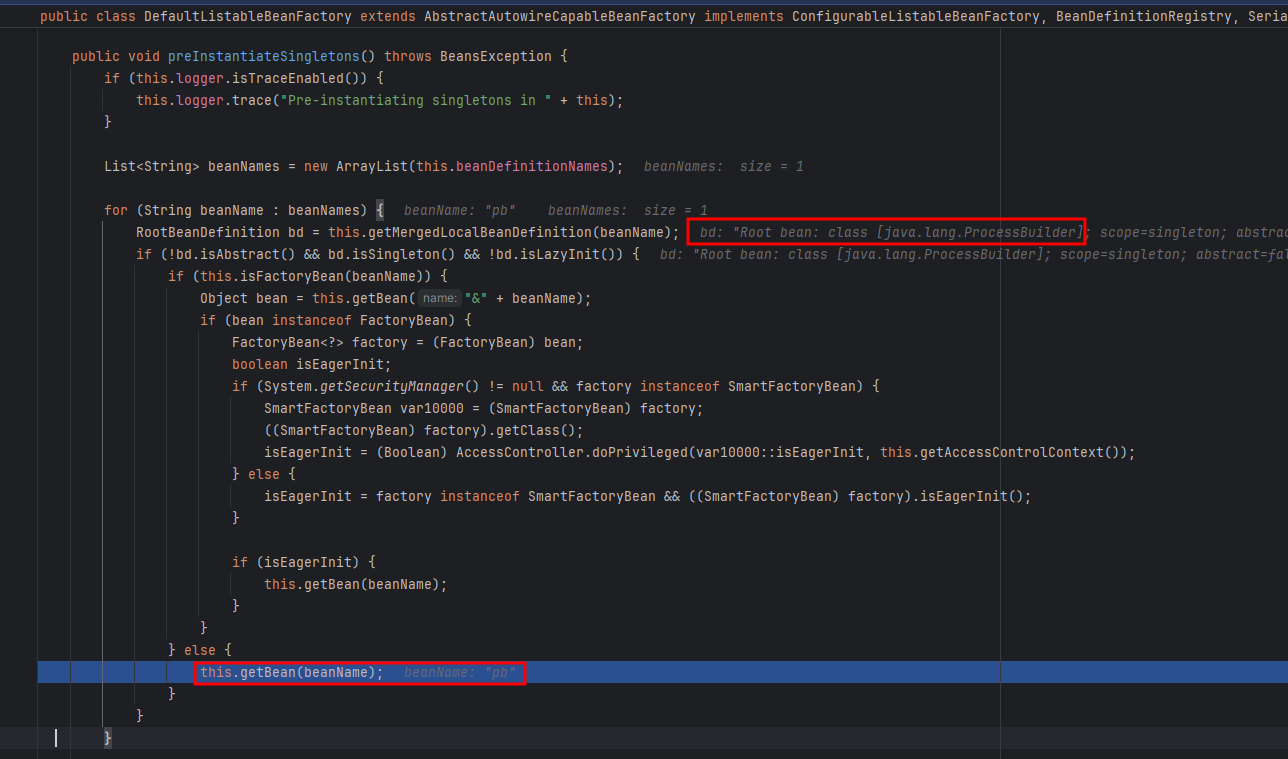Viewport: 1288px width, 759px height.
Task: Click the 'boolean isEagerInit;' declaration line
Action: 312,364
